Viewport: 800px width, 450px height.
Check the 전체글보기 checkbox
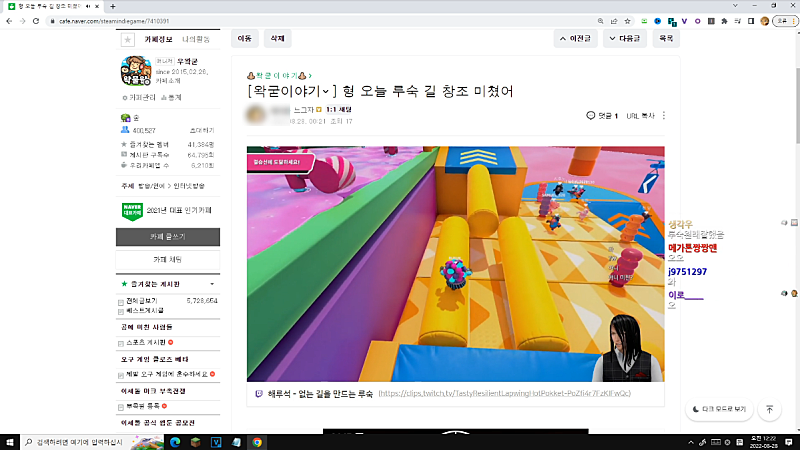[122, 300]
